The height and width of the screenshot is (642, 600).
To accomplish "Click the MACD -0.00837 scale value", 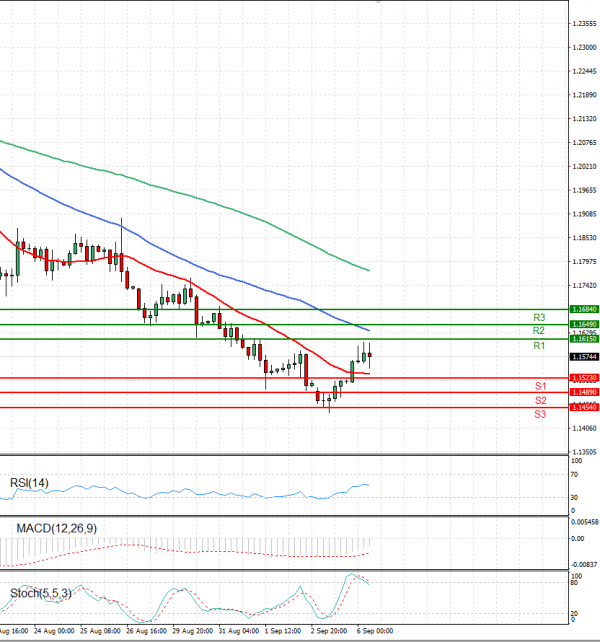I will point(584,565).
